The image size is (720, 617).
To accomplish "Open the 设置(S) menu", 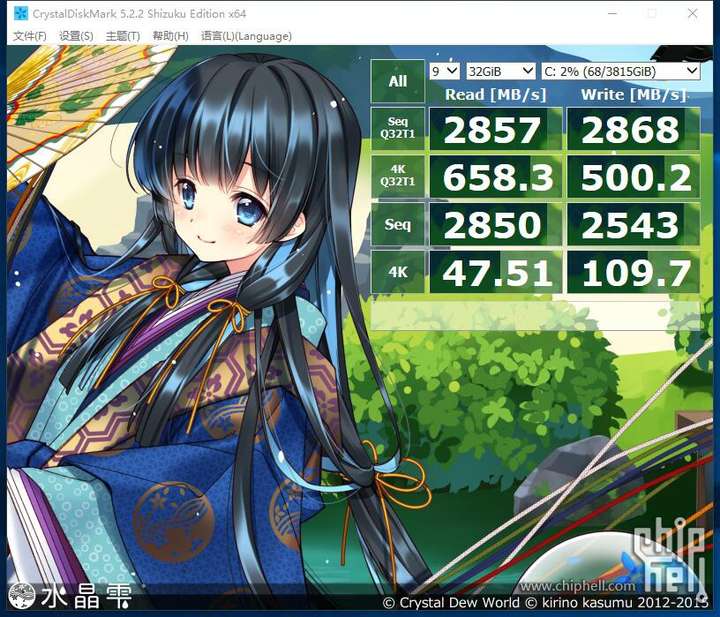I will [76, 36].
